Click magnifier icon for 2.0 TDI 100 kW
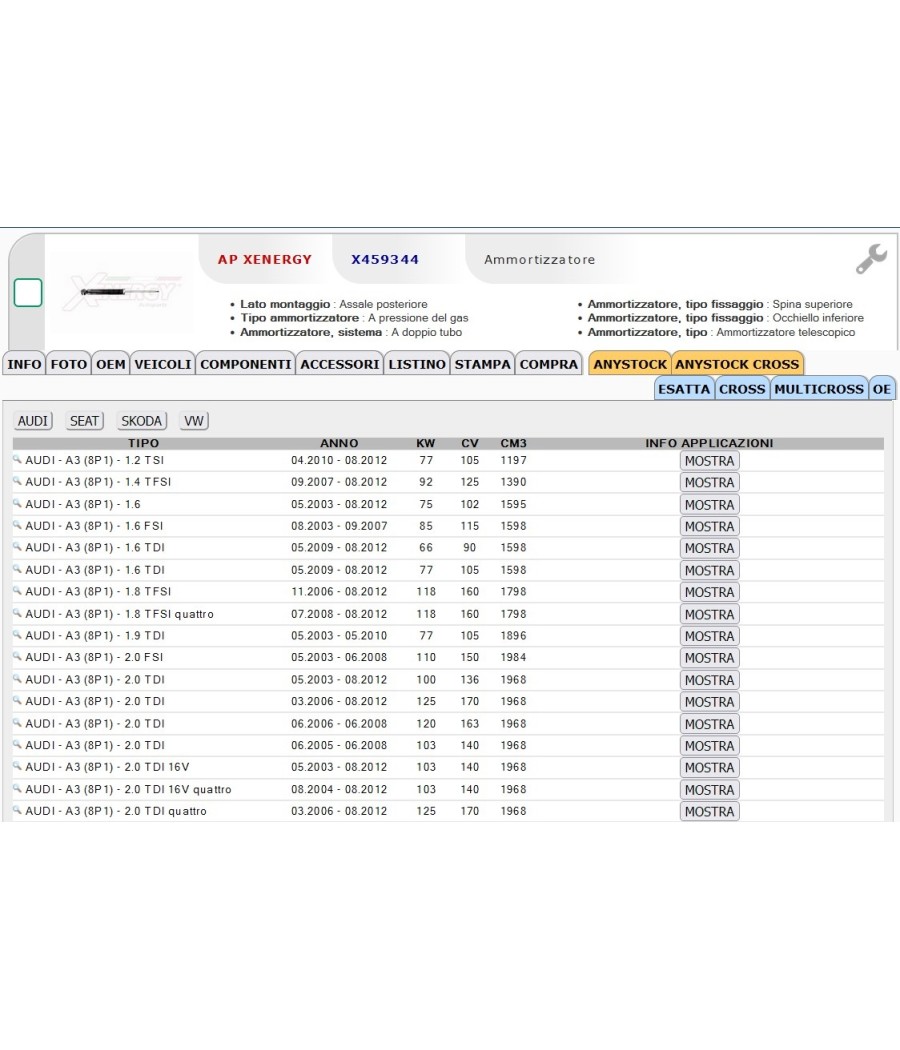Viewport: 900px width, 1050px height. [x=17, y=678]
